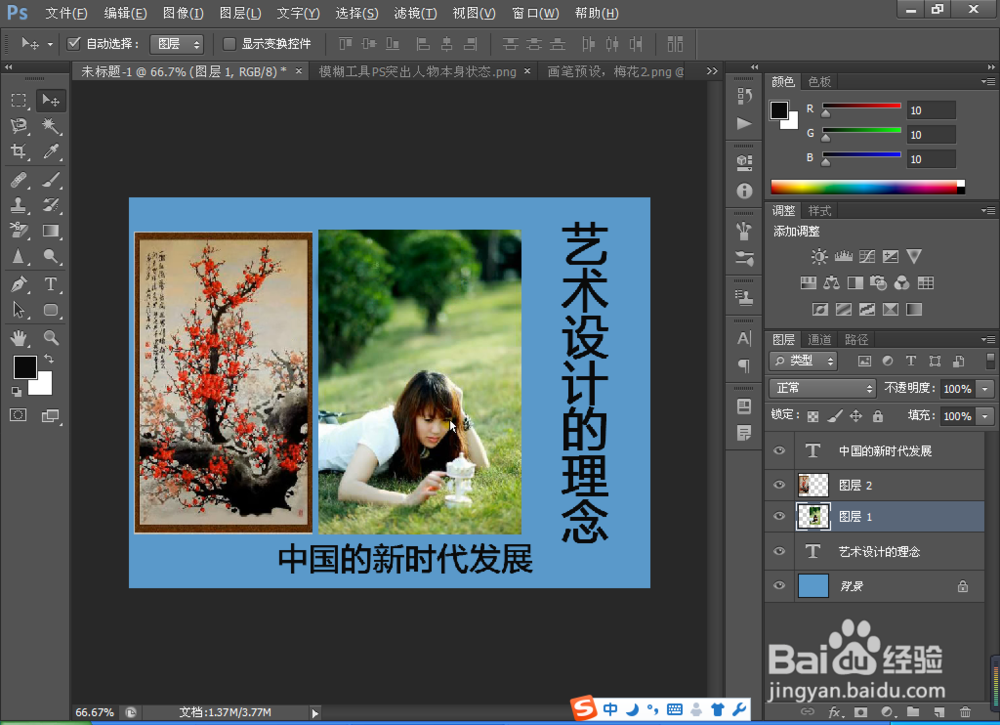This screenshot has height=725, width=1000.
Task: Open the 图像(I) menu
Action: 183,13
